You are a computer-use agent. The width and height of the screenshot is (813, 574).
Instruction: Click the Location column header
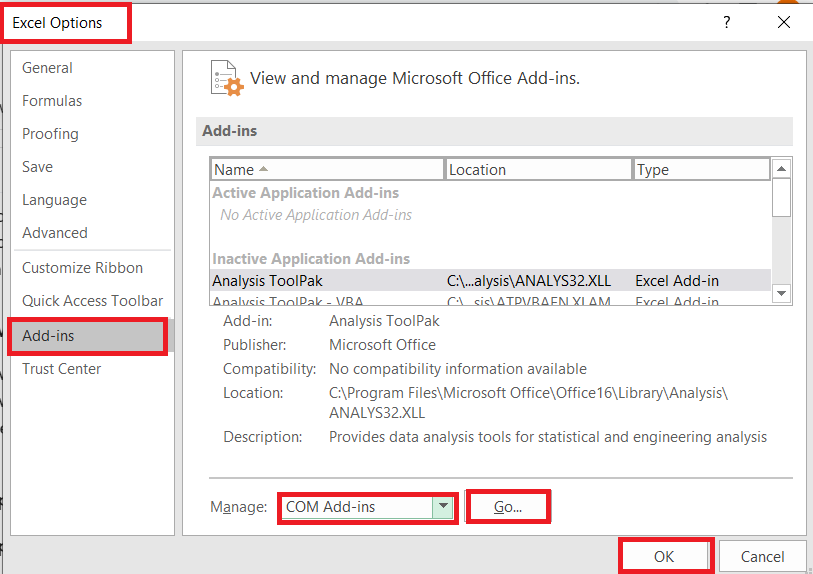[538, 170]
